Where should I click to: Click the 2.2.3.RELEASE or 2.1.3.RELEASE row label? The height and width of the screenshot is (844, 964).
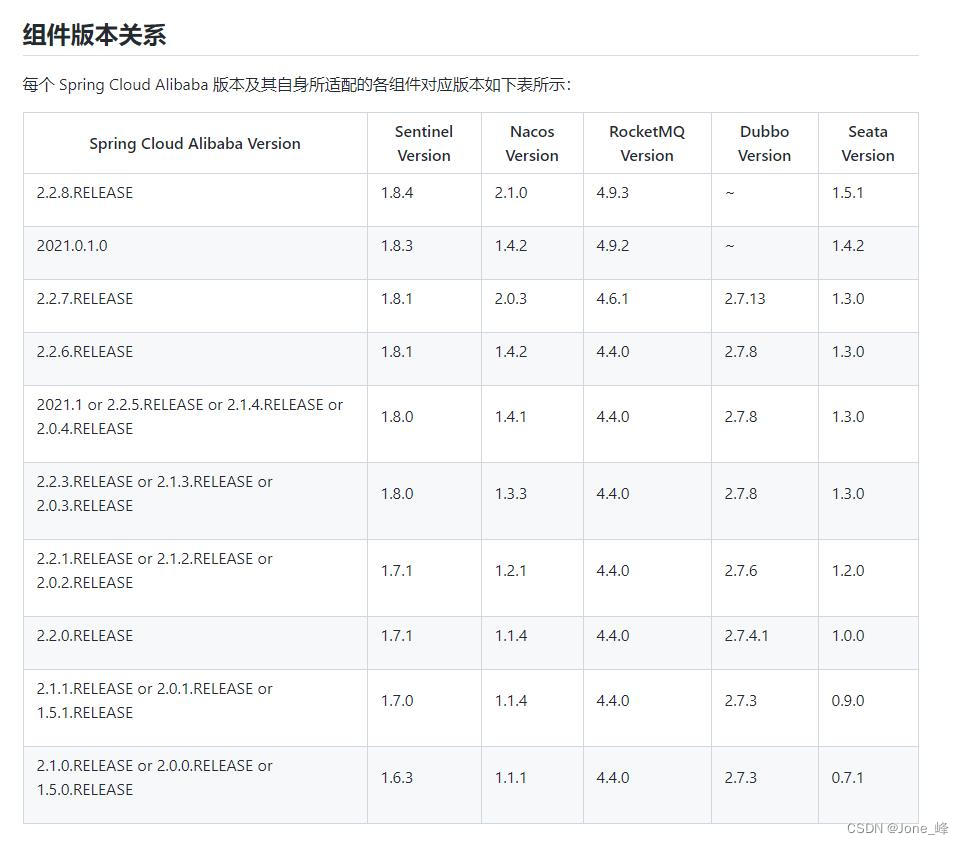154,493
